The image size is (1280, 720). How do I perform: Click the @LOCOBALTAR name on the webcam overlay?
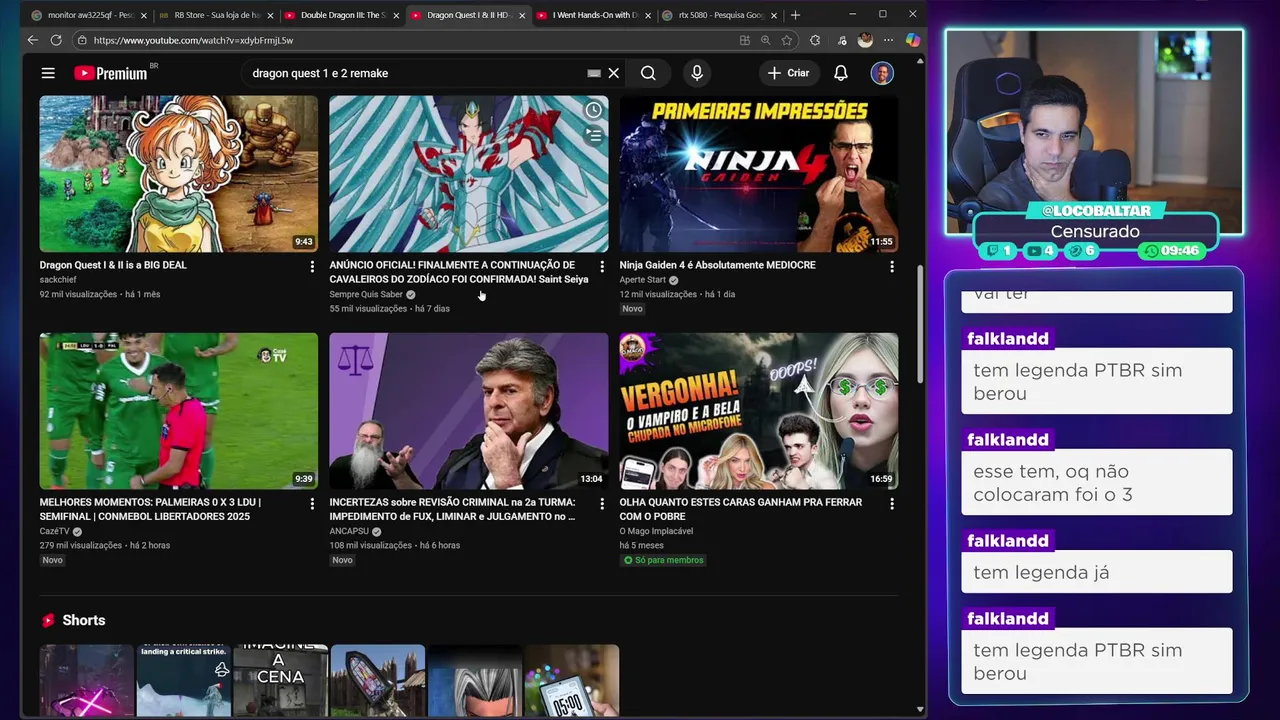[1096, 211]
